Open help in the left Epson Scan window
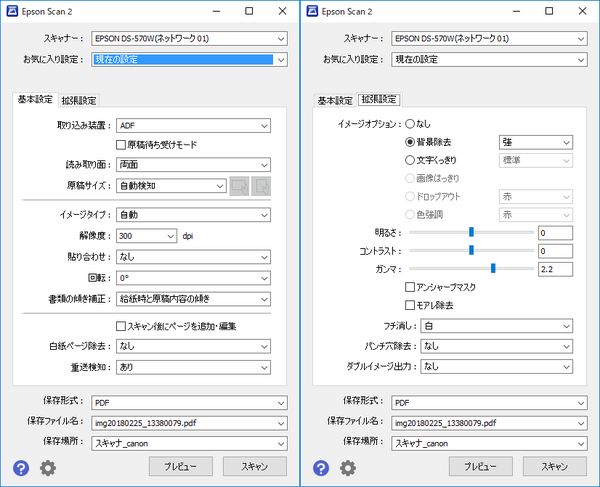Screen dimensions: 600x487 [21, 468]
